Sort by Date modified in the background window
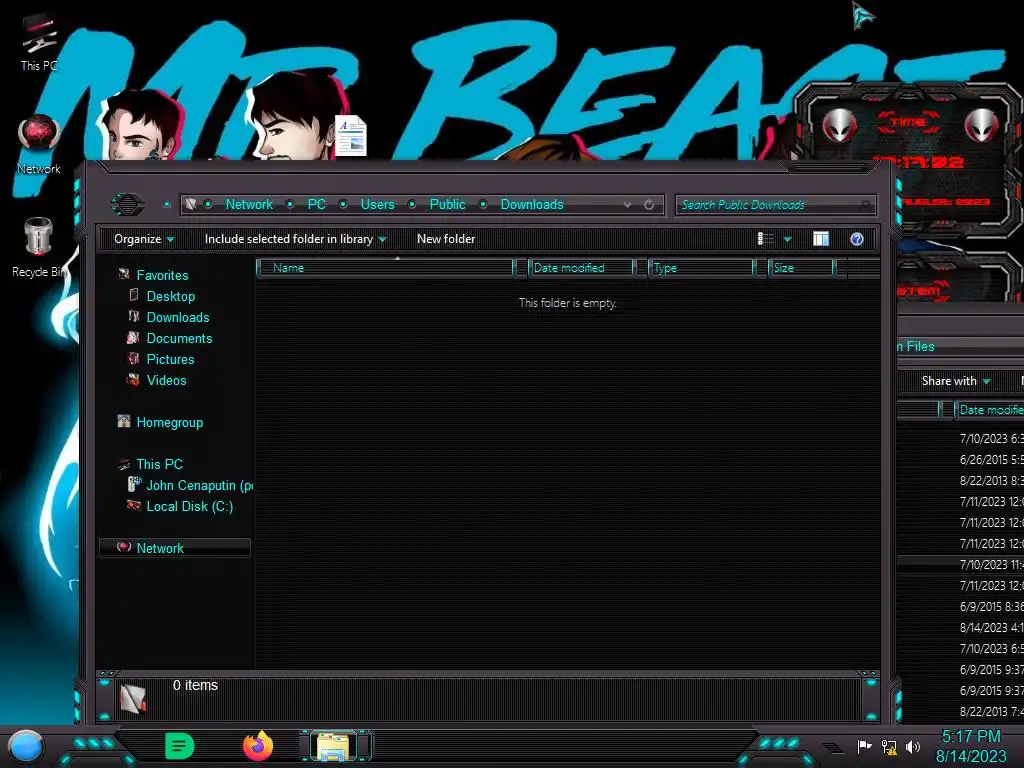This screenshot has height=768, width=1024. coord(989,410)
